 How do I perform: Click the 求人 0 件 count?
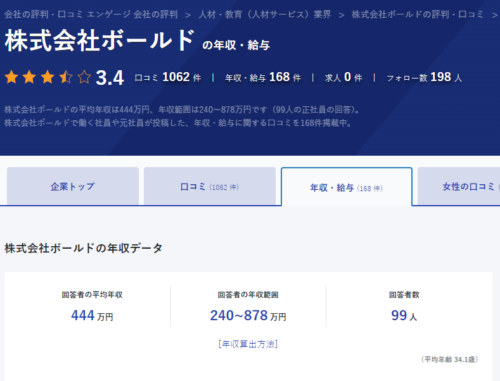tap(343, 77)
